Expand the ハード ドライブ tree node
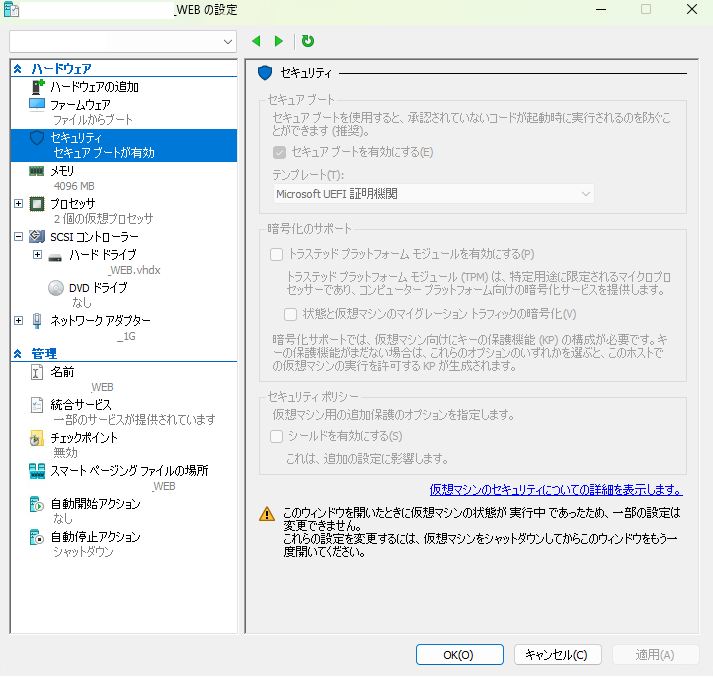Screen dimensions: 713x682 (38, 255)
